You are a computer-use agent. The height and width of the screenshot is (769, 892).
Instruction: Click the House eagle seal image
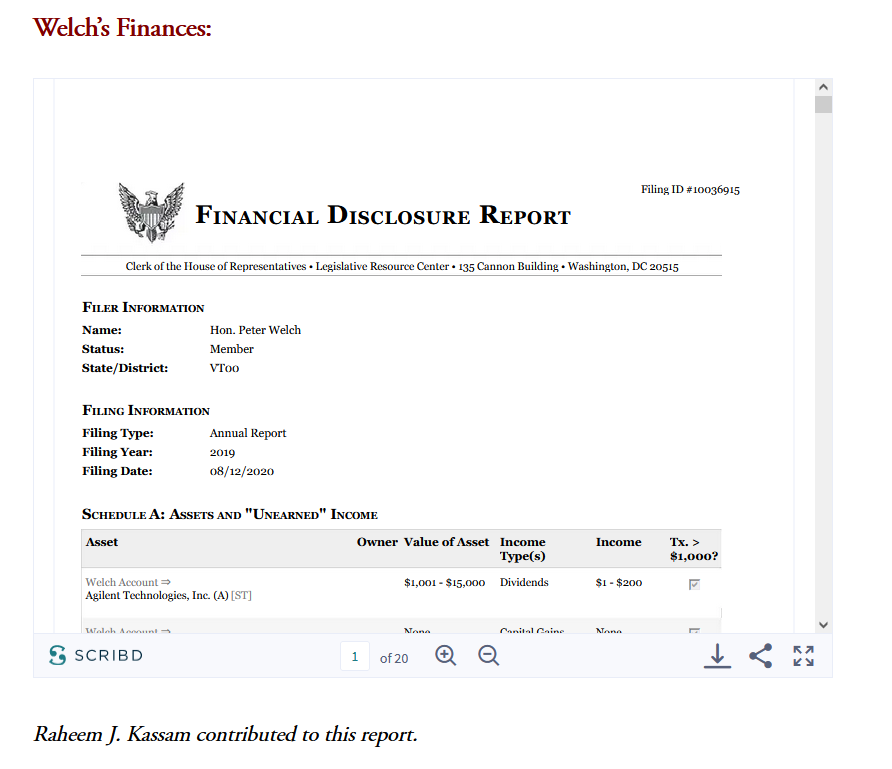click(151, 212)
